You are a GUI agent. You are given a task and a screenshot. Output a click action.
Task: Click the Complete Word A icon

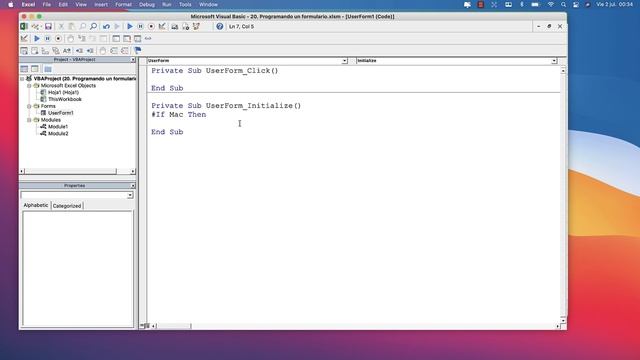click(x=67, y=51)
